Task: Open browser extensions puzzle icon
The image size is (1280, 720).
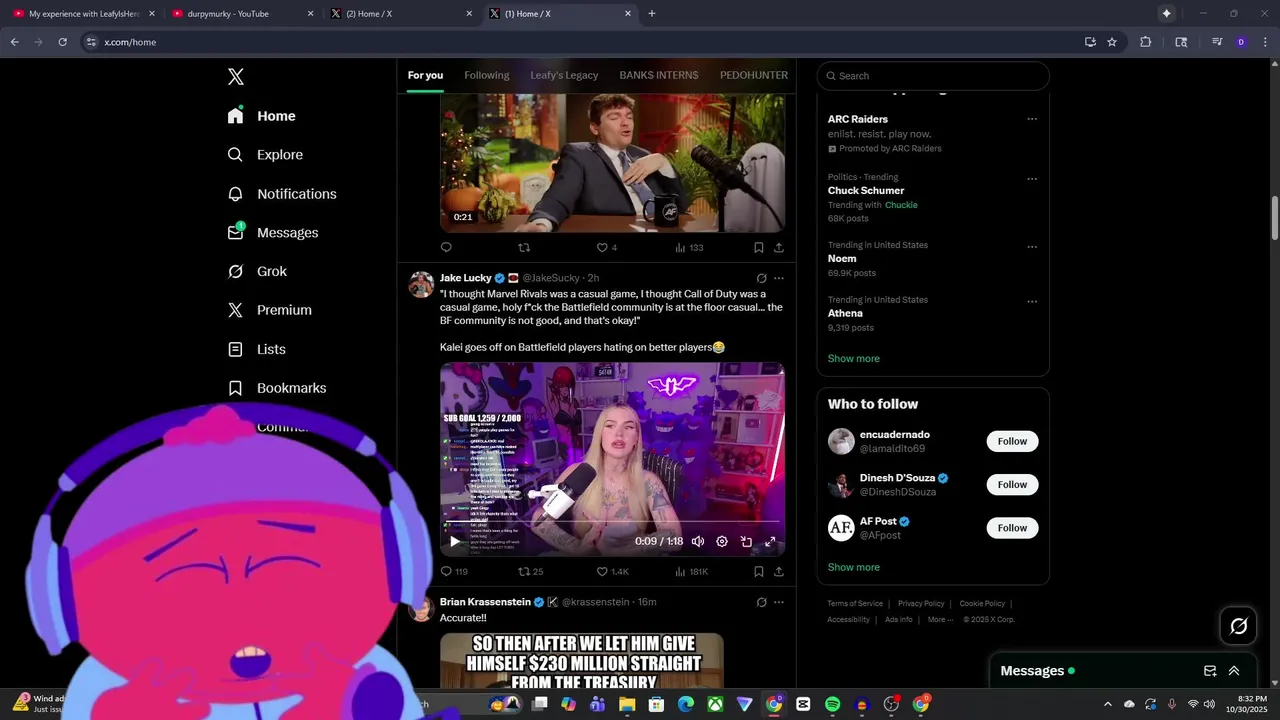Action: [x=1146, y=42]
